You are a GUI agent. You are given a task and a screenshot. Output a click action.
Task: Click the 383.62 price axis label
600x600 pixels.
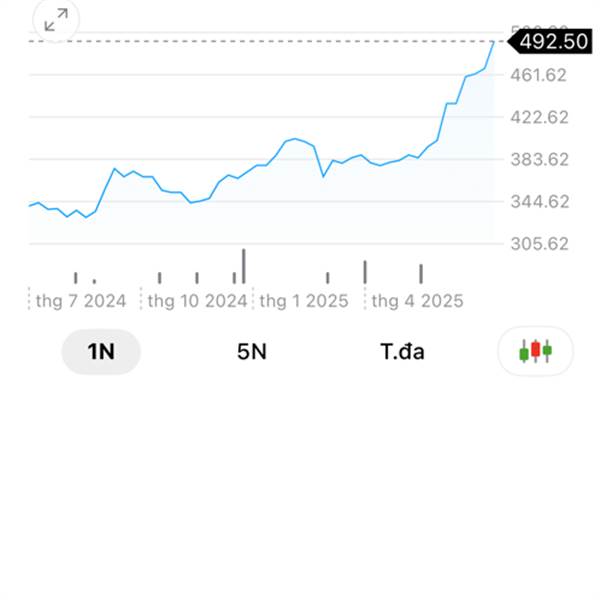(x=540, y=159)
